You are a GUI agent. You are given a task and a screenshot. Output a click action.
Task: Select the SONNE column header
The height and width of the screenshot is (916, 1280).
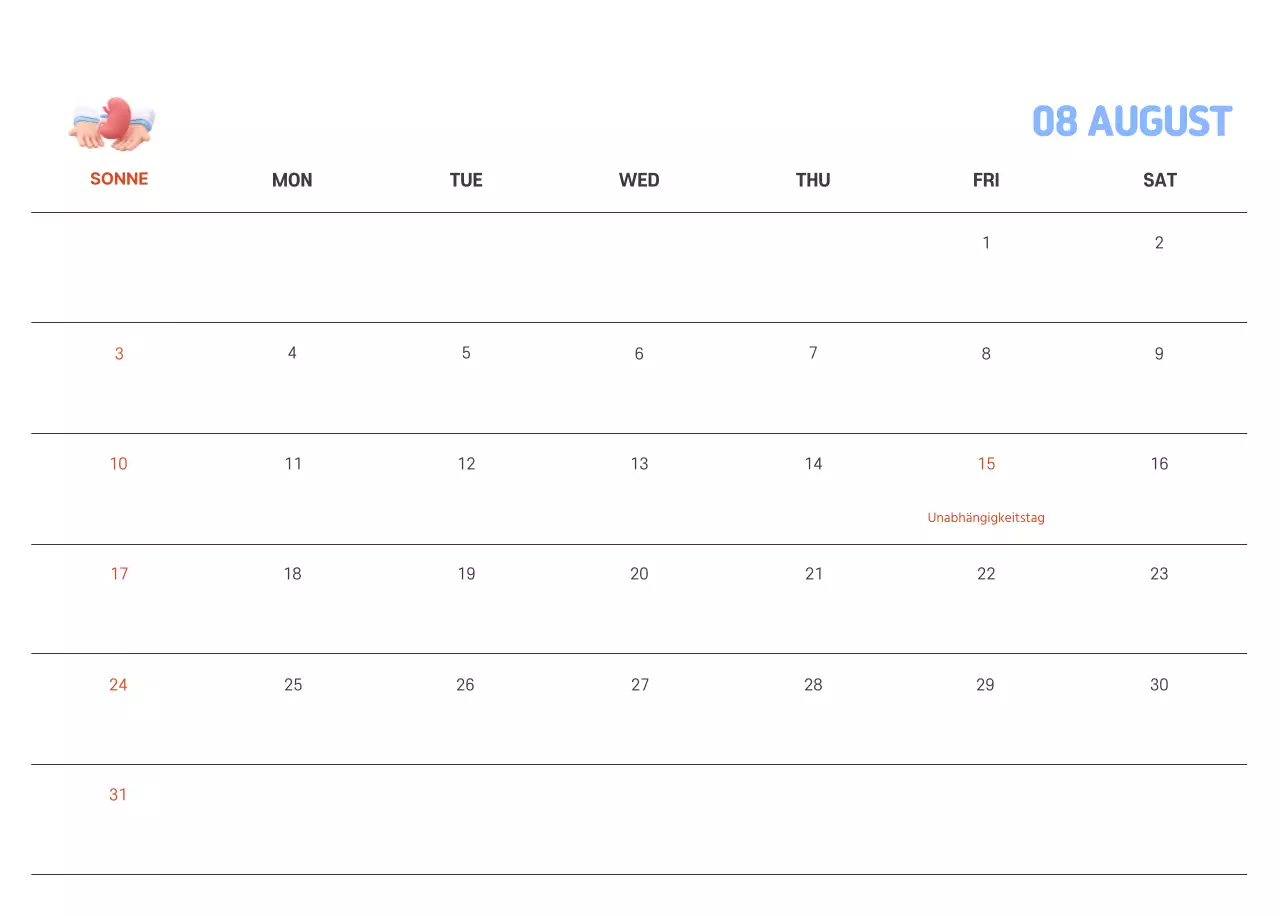point(119,179)
